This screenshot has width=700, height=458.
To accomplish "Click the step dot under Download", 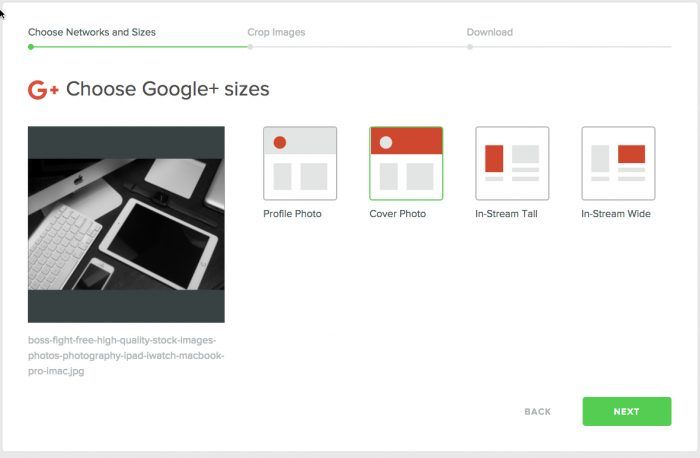I will coord(470,46).
